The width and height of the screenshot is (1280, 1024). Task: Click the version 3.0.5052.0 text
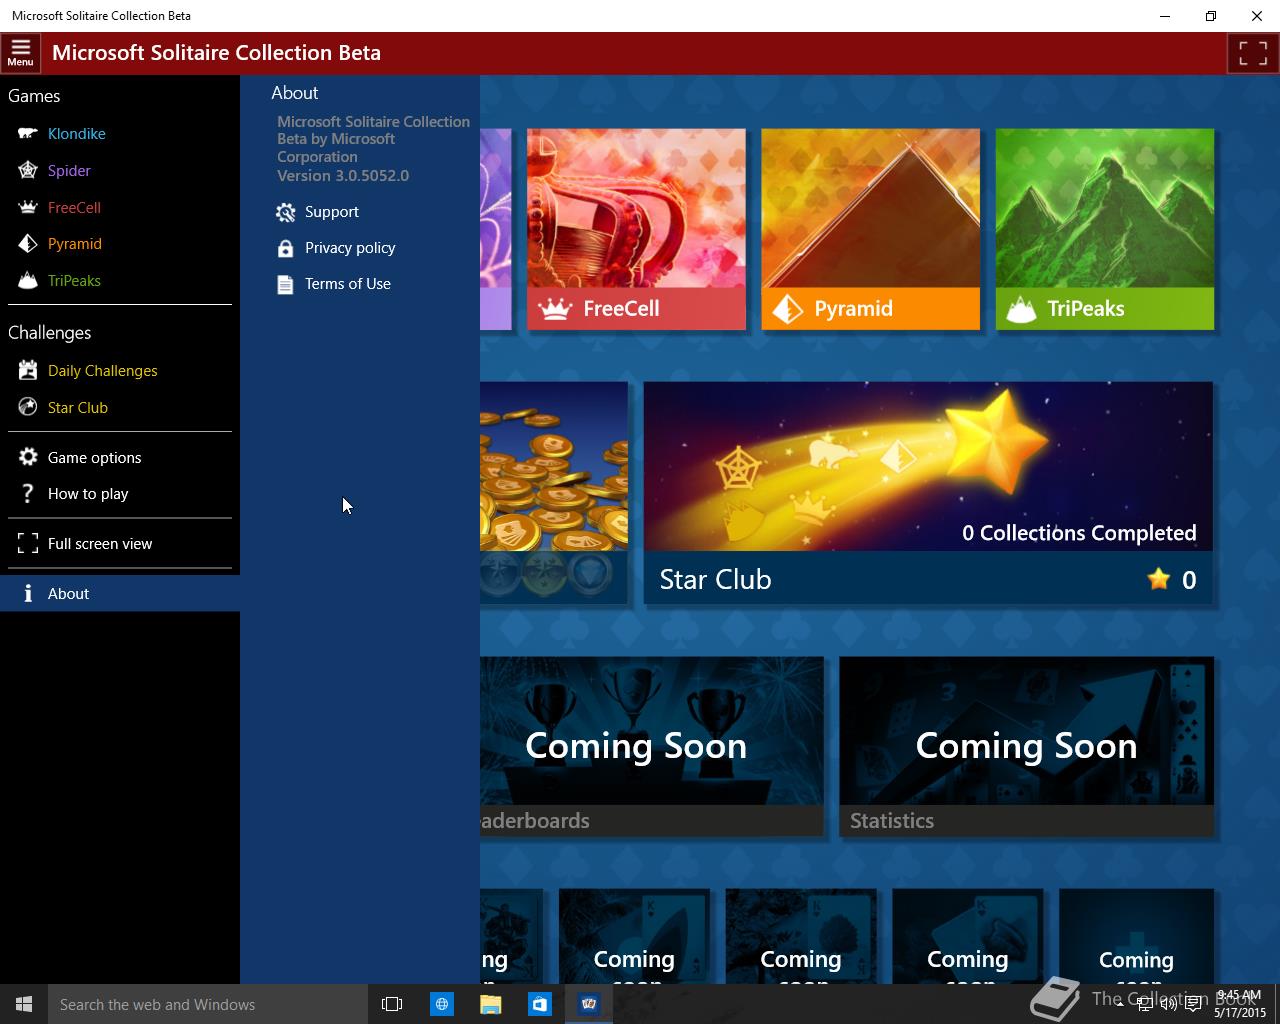coord(343,175)
